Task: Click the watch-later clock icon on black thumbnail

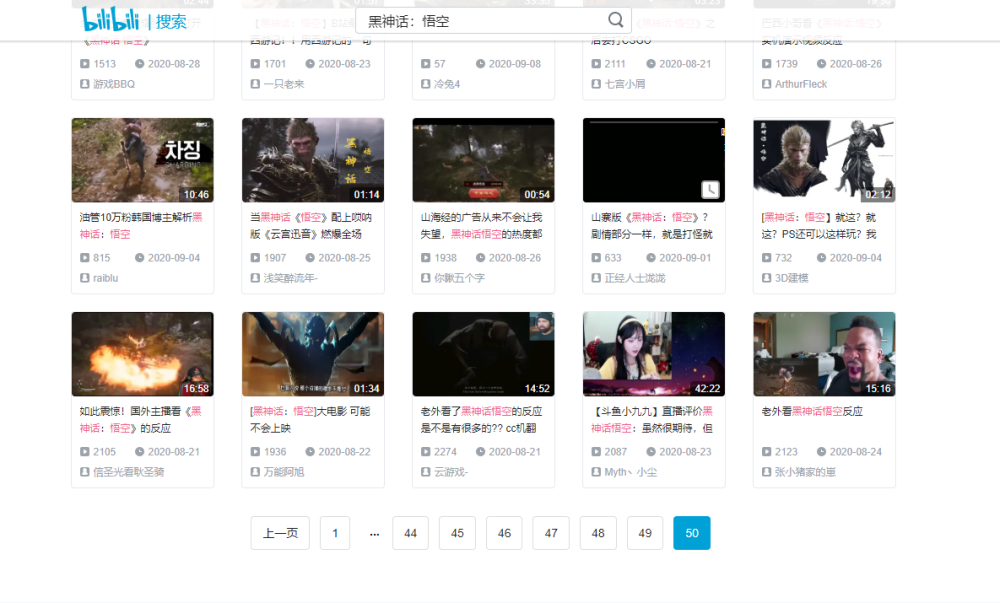Action: tap(710, 189)
